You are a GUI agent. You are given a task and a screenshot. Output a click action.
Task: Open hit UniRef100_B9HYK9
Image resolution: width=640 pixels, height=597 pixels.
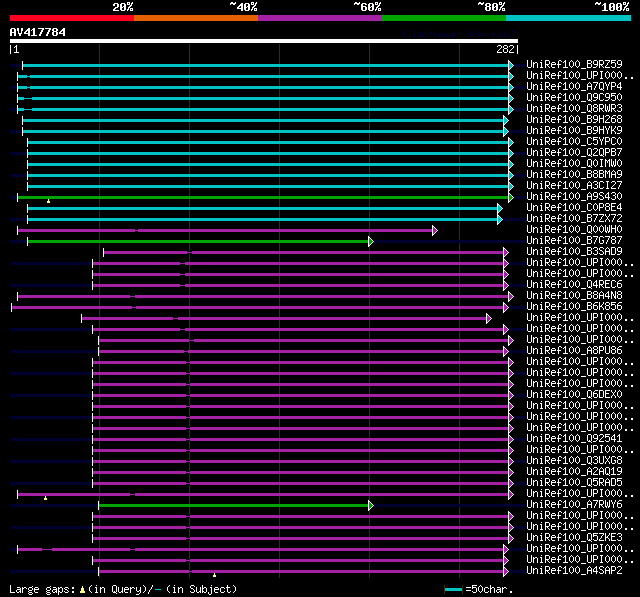tap(574, 131)
